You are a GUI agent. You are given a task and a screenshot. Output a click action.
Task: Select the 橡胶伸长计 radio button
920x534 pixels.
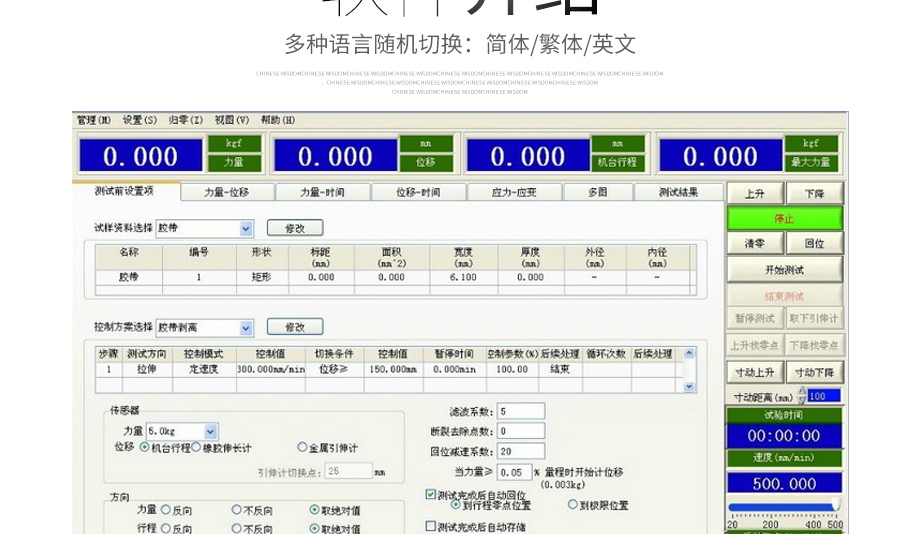click(x=196, y=448)
